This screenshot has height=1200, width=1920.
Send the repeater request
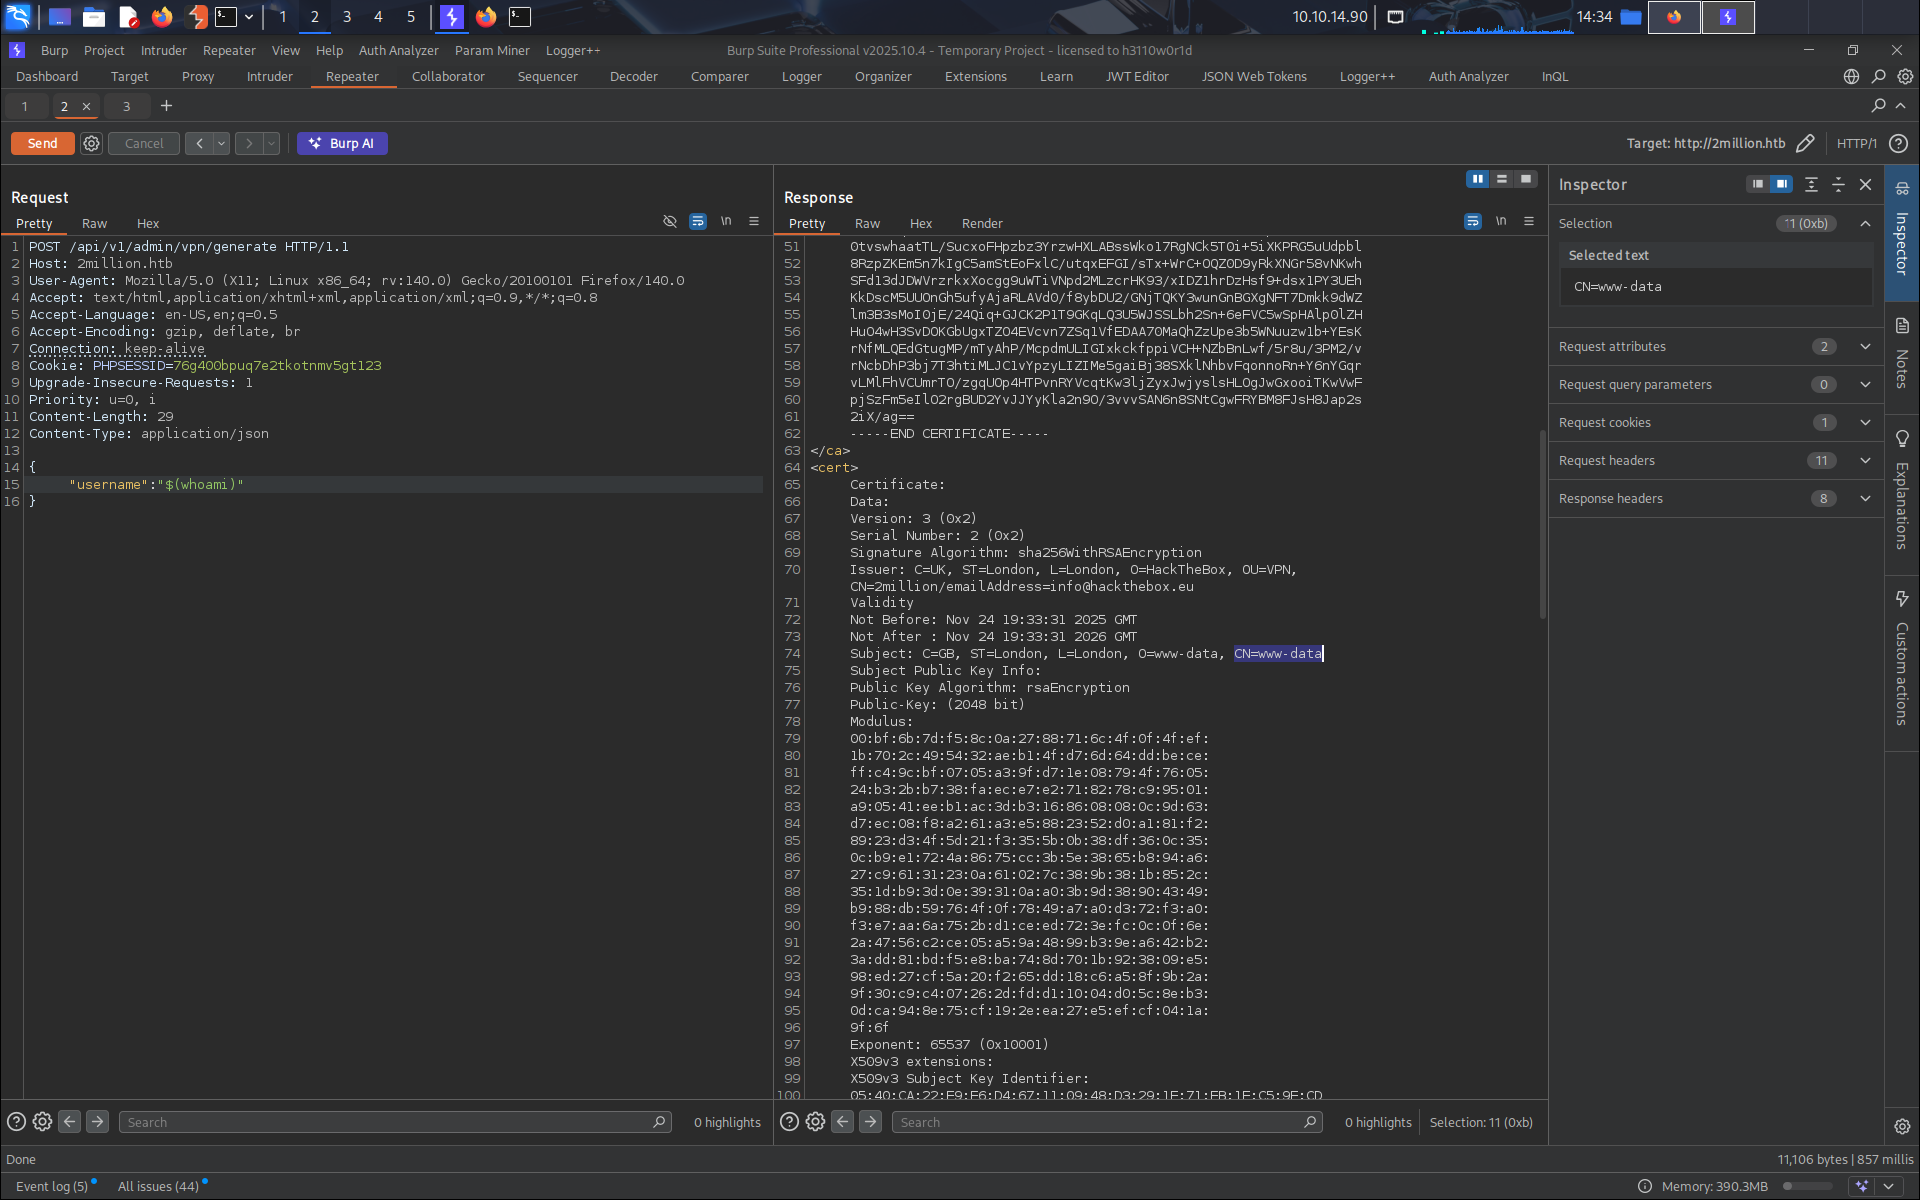(x=42, y=143)
